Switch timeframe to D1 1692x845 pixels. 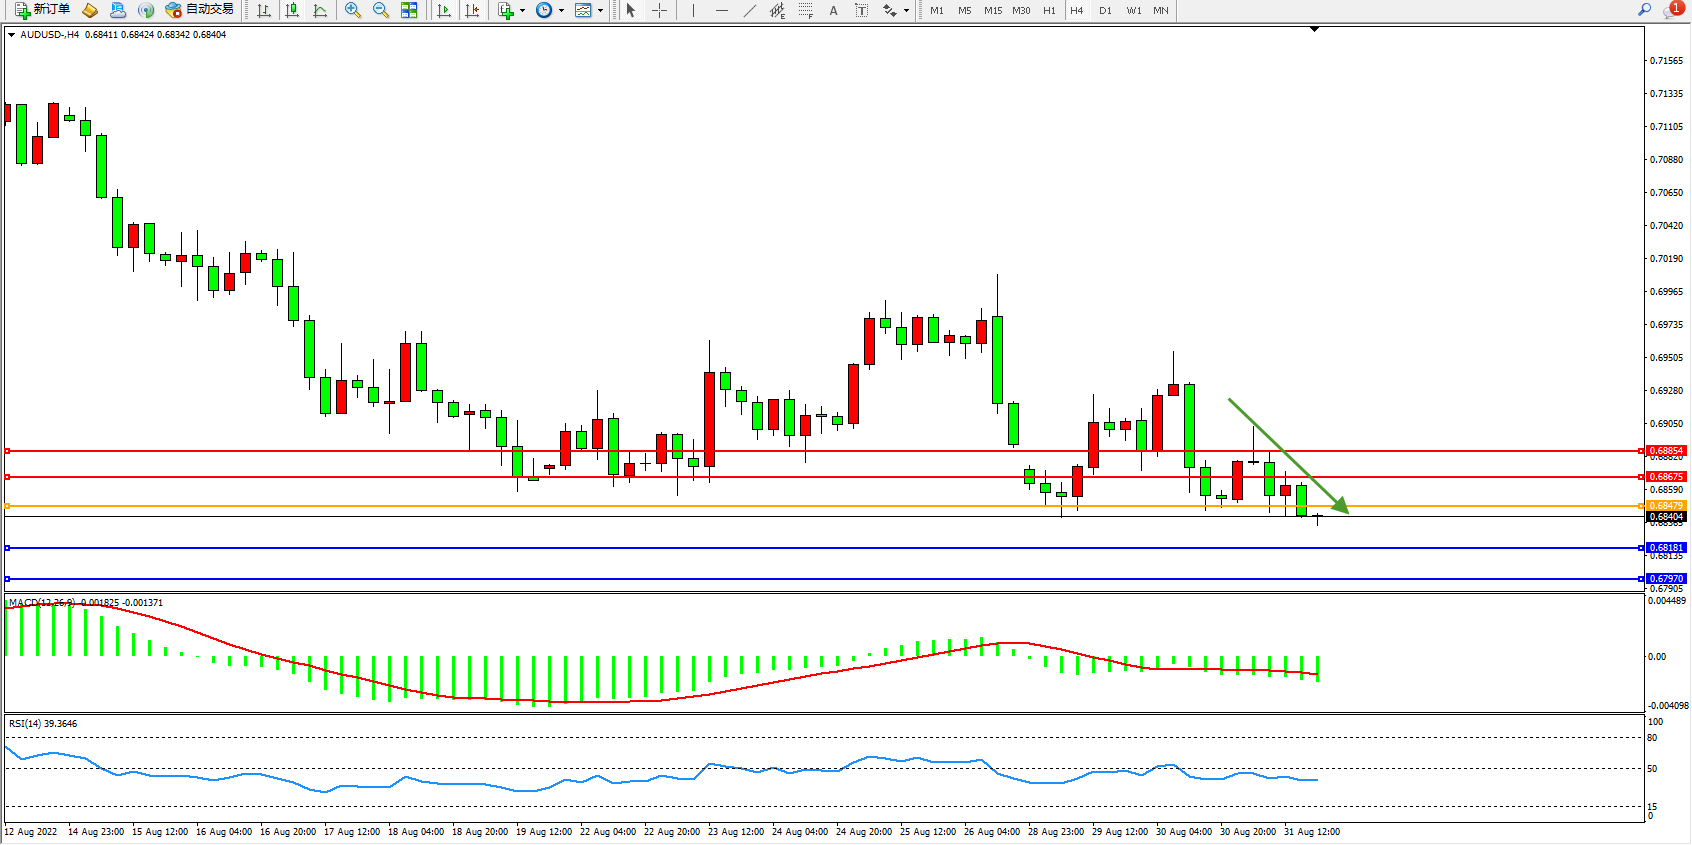1105,10
